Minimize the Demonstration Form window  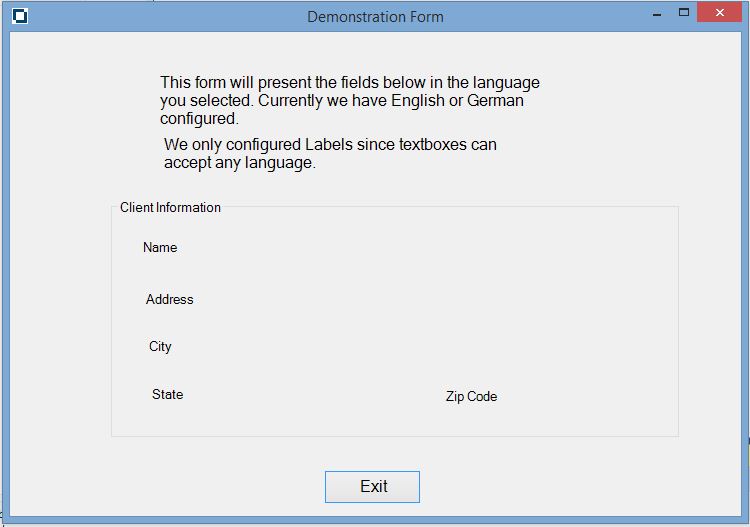point(656,15)
